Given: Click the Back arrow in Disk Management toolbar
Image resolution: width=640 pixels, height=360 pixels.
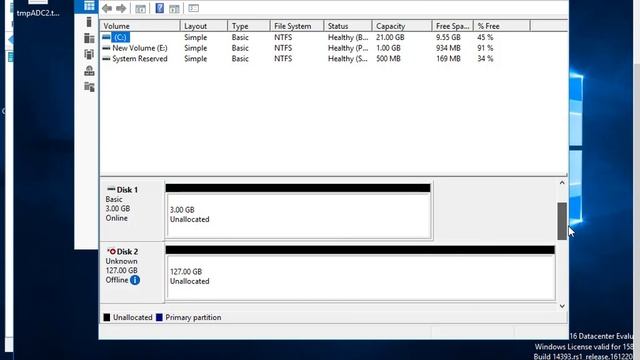Looking at the screenshot, I should [107, 8].
